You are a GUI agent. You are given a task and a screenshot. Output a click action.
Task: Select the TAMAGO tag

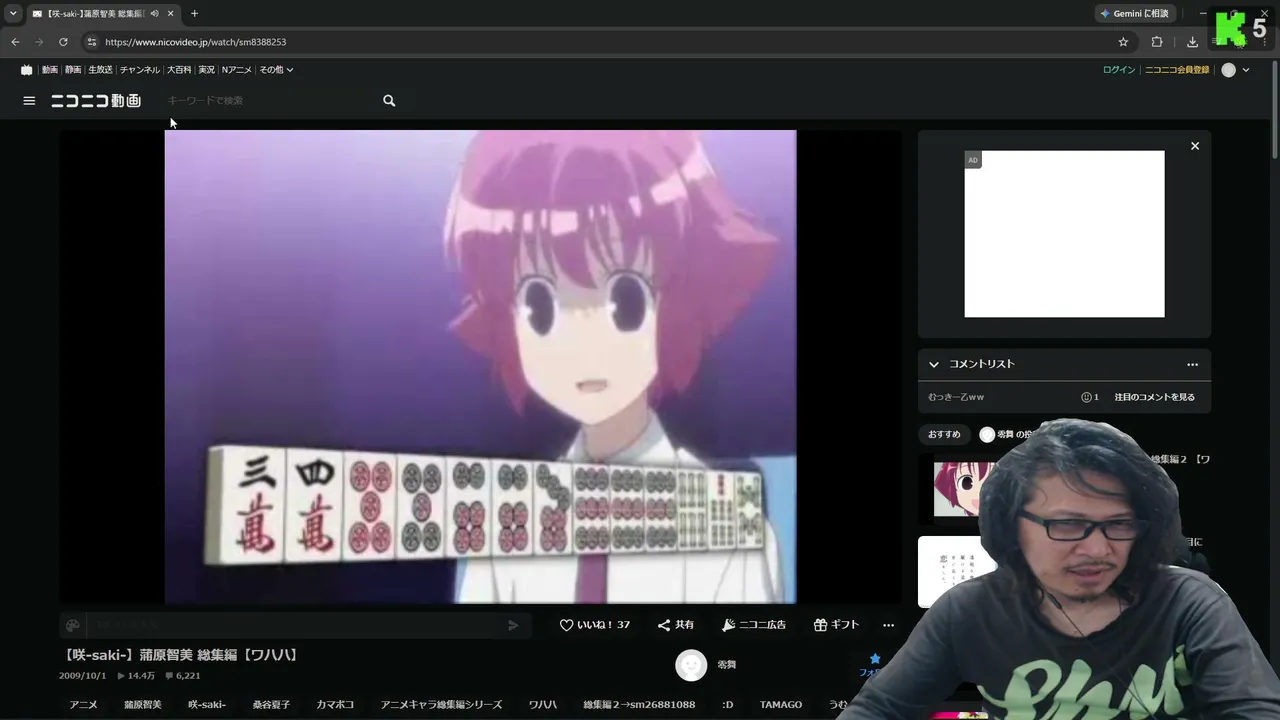(781, 705)
